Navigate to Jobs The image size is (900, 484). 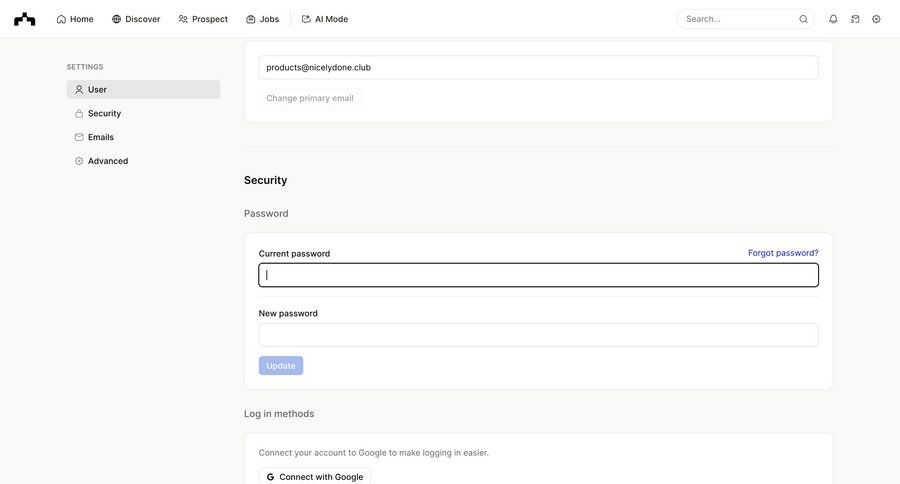[x=262, y=19]
